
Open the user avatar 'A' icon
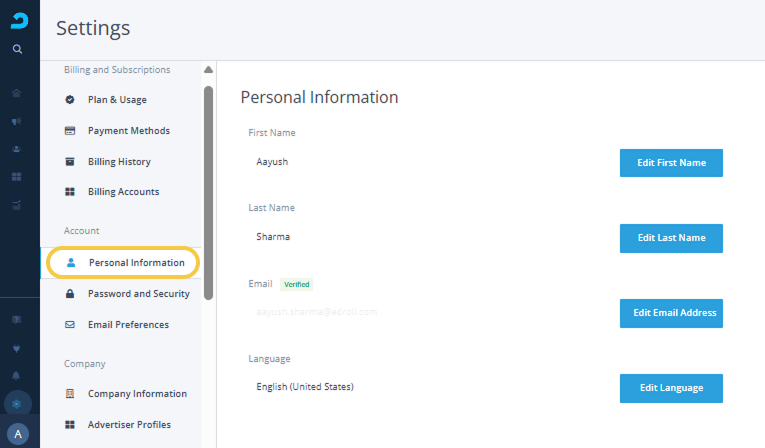click(17, 434)
